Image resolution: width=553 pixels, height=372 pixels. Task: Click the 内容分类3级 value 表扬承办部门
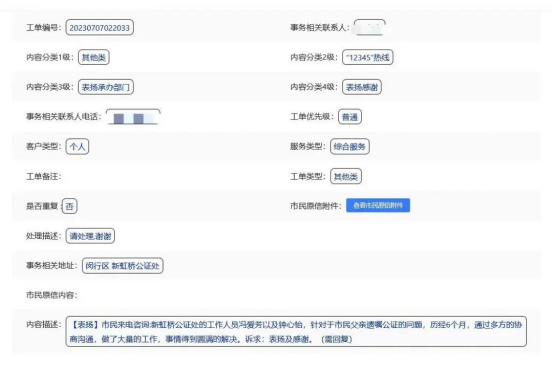[x=106, y=87]
